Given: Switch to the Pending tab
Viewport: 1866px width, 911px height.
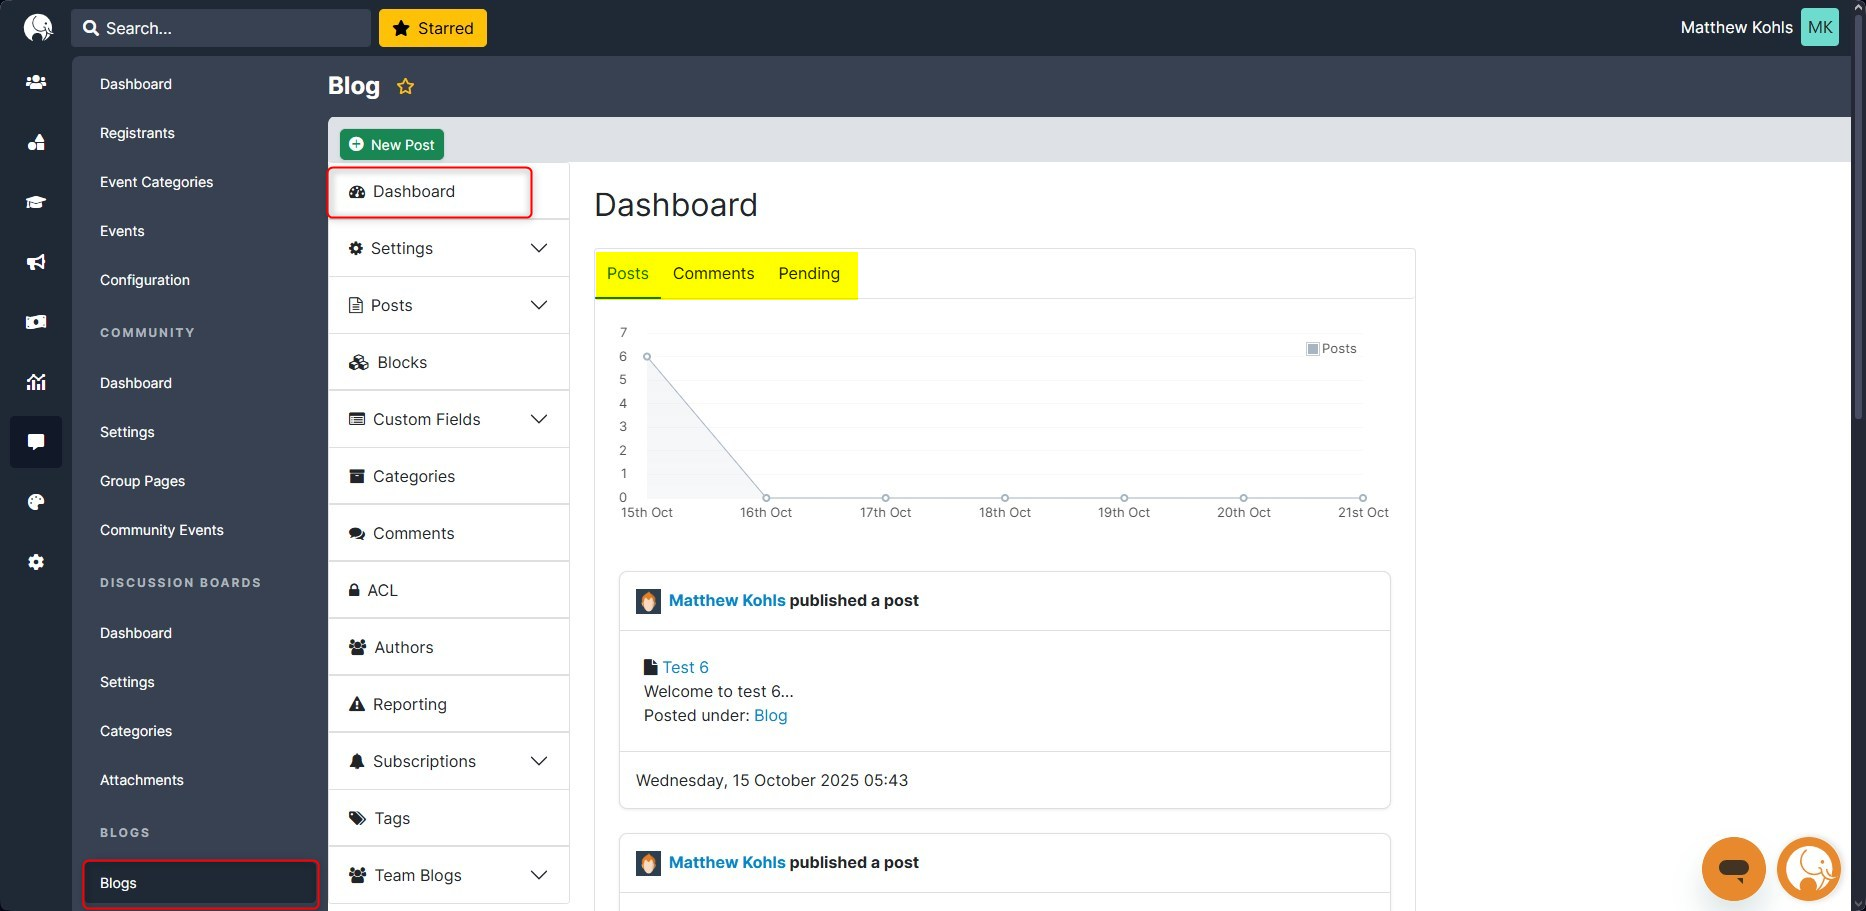Looking at the screenshot, I should click(x=809, y=274).
